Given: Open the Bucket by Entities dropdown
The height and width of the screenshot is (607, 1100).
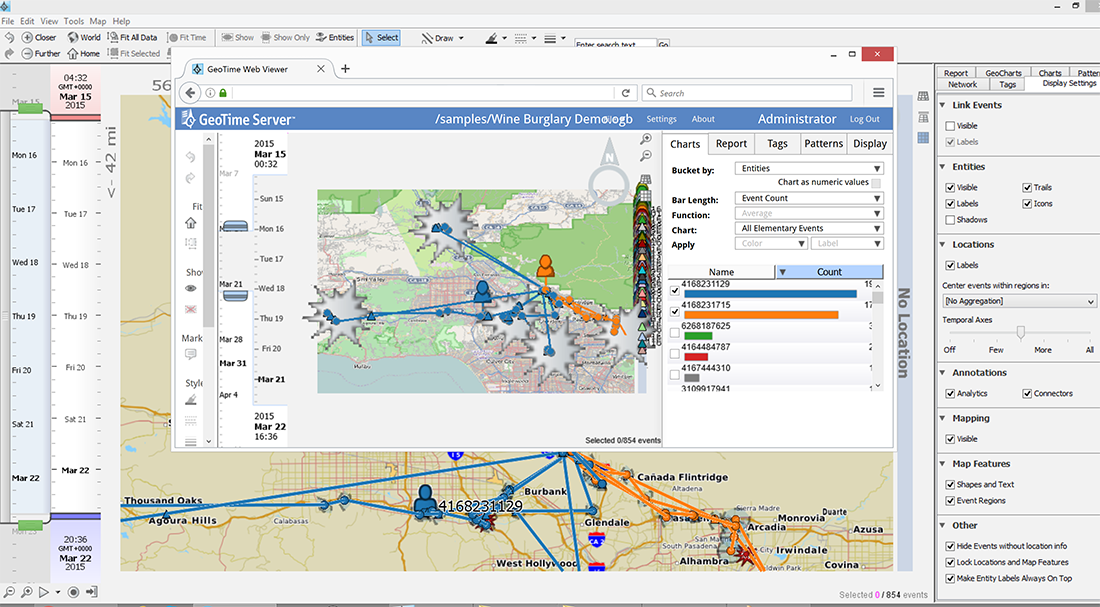Looking at the screenshot, I should (809, 168).
